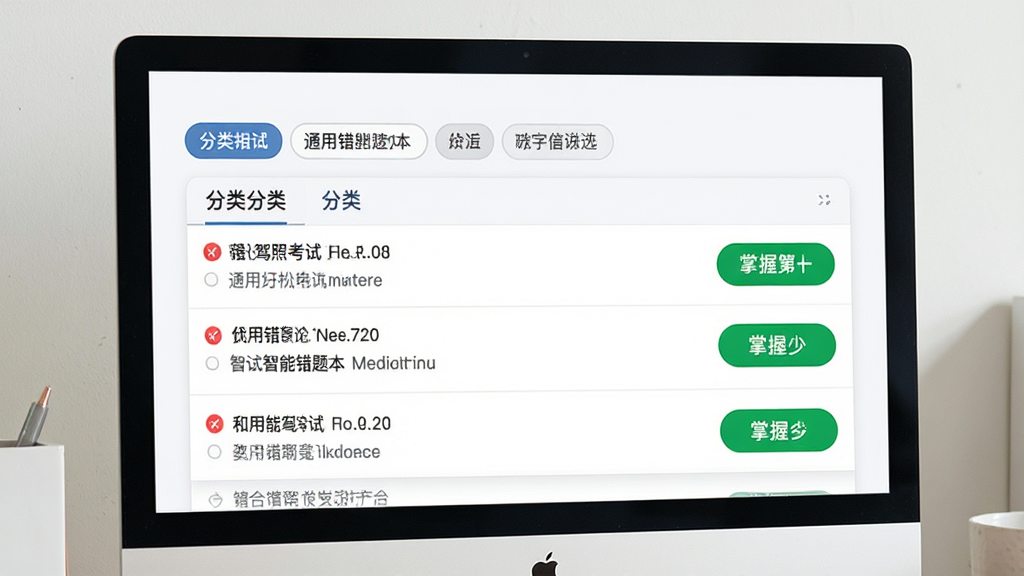The width and height of the screenshot is (1024, 576).
Task: Click the red X icon beside He.P..08
Action: [212, 252]
